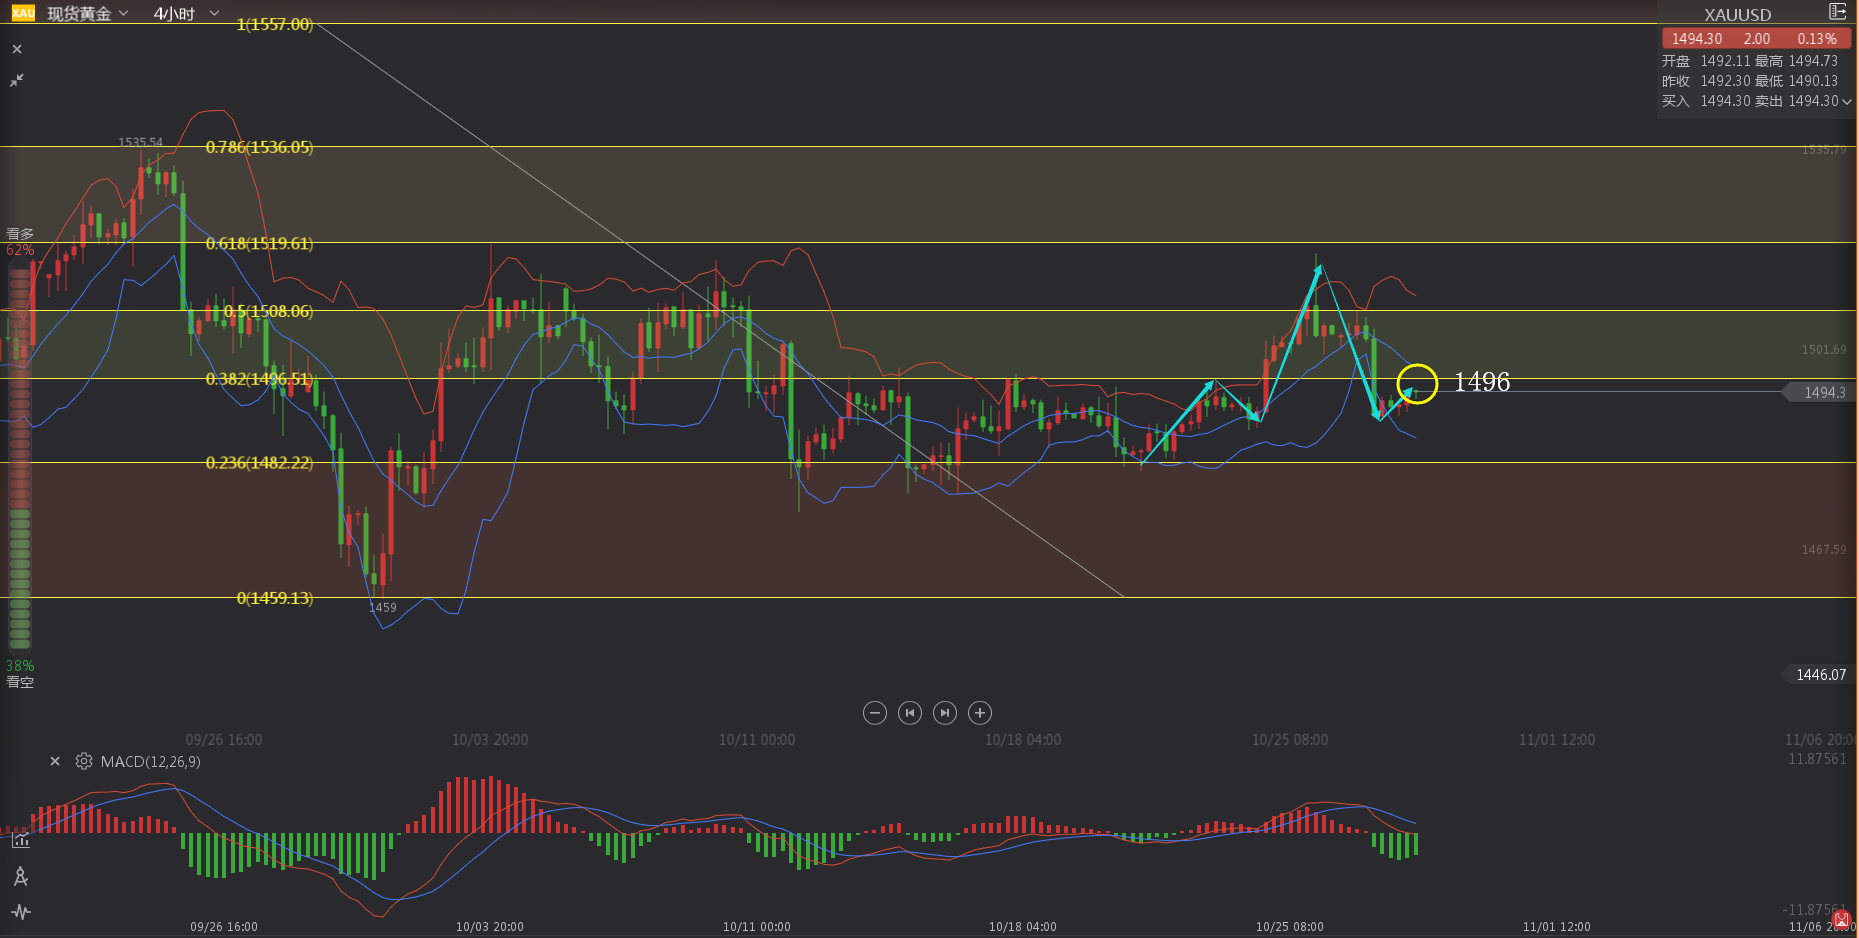Open the chart type icon on left bar

pos(21,841)
